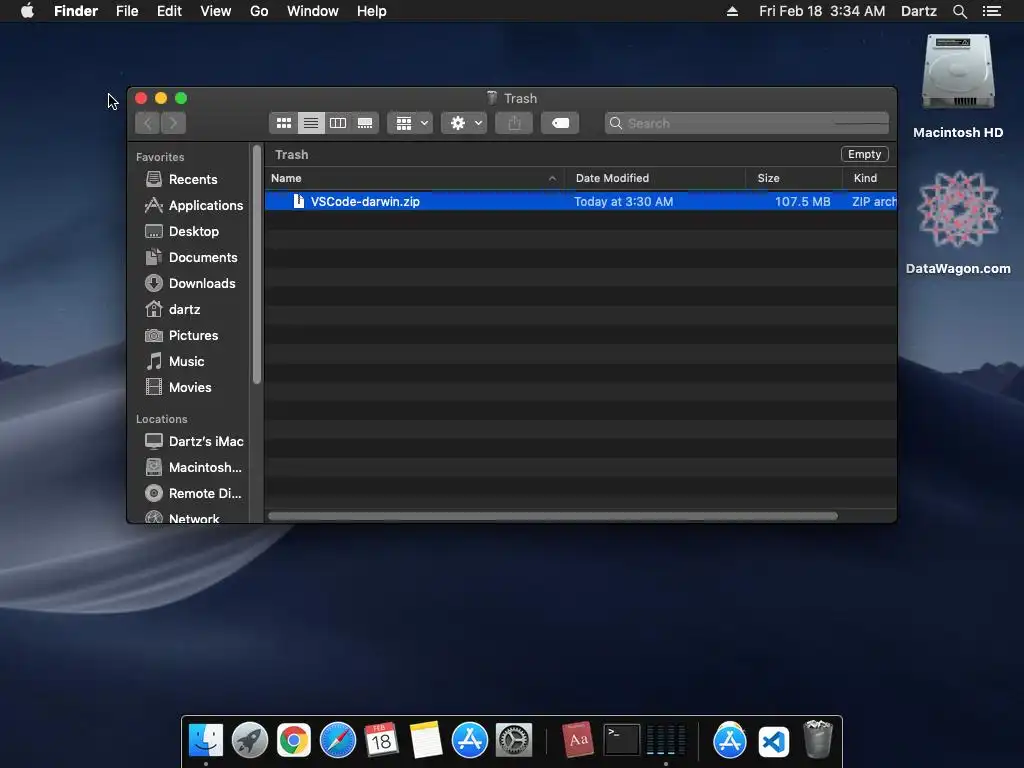Switch Finder to gallery view
1024x768 pixels.
365,123
